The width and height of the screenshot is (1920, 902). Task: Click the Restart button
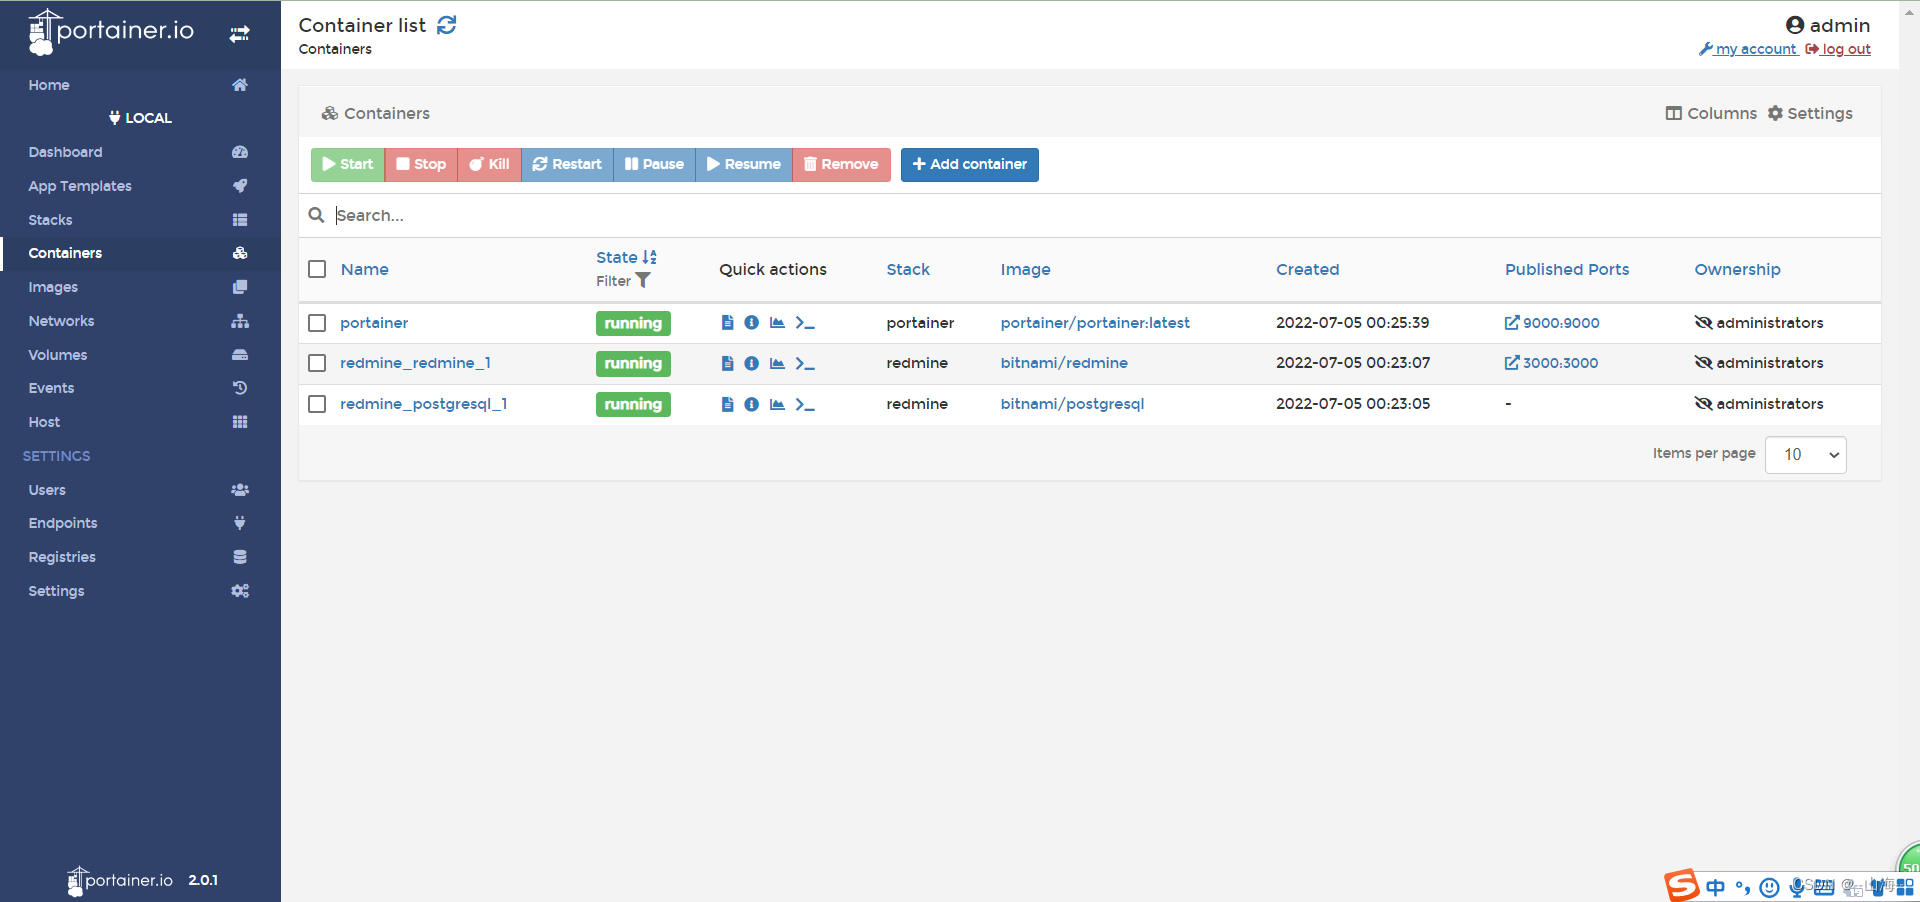567,164
